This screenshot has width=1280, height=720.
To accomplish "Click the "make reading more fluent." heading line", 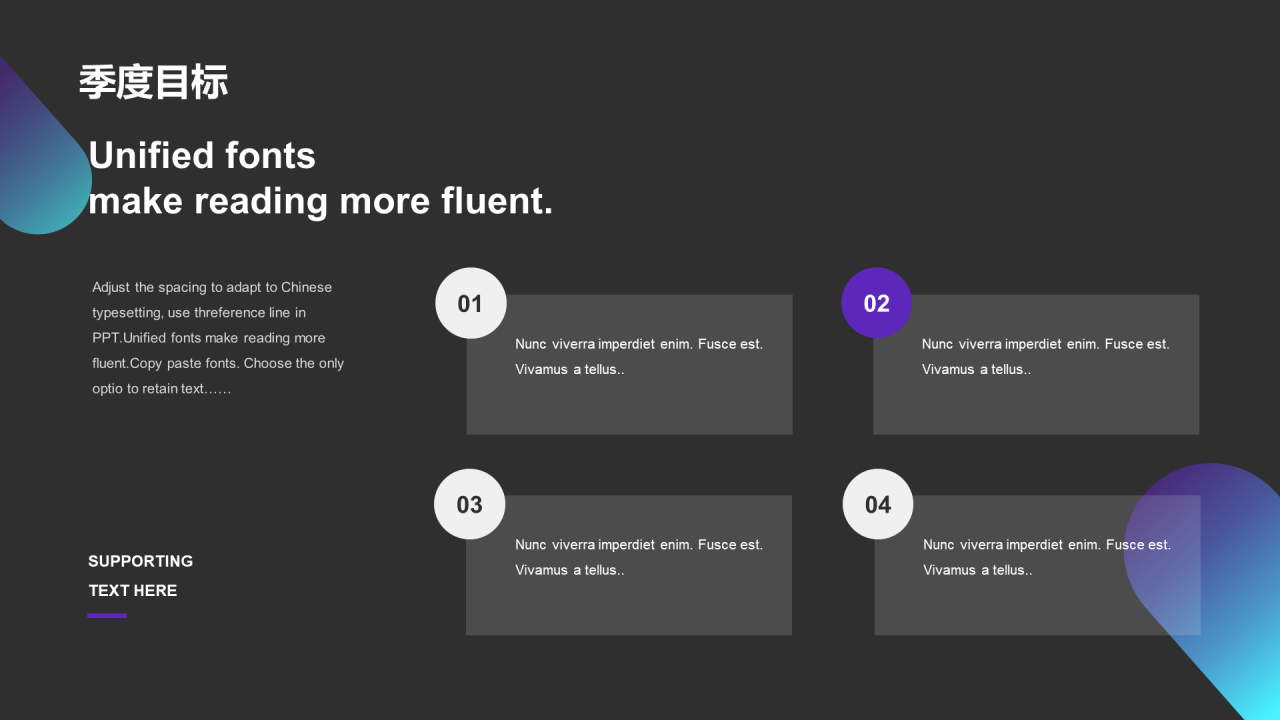I will tap(320, 201).
